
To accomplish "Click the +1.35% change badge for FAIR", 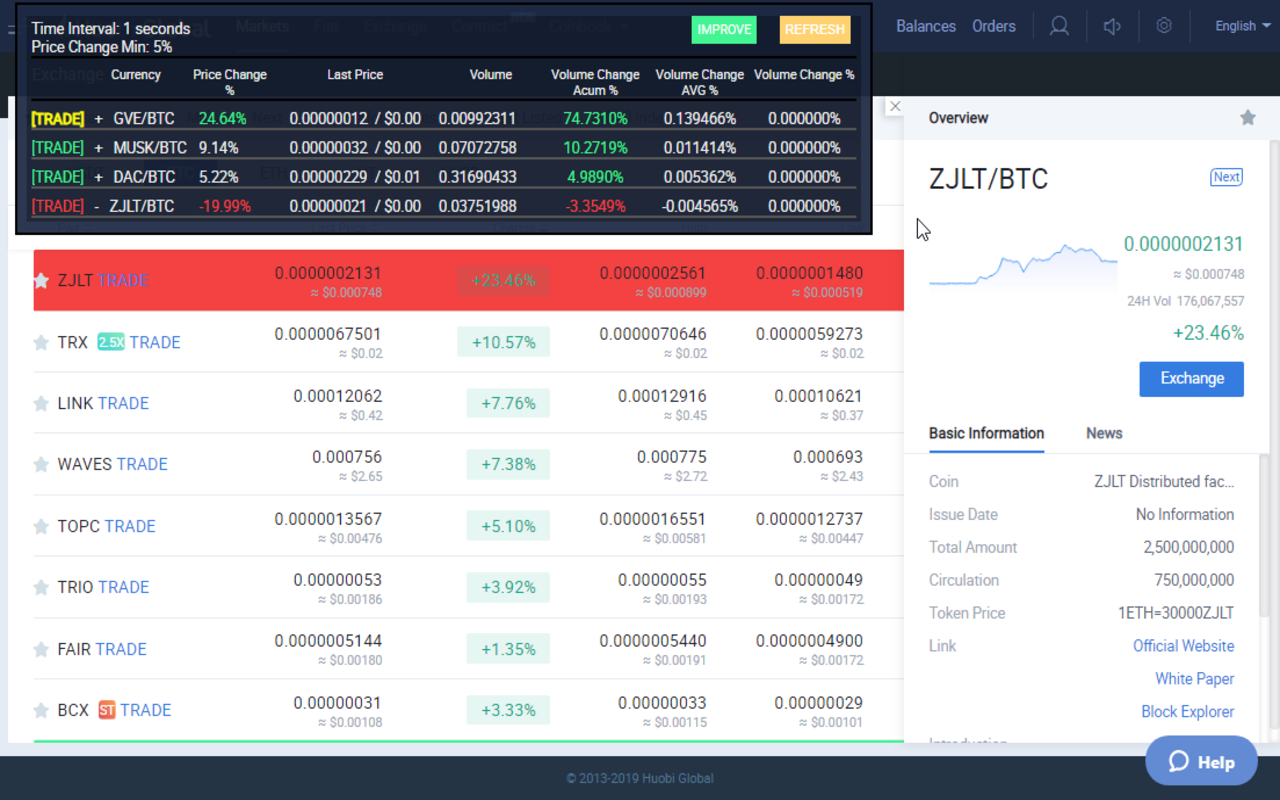I will tap(508, 649).
